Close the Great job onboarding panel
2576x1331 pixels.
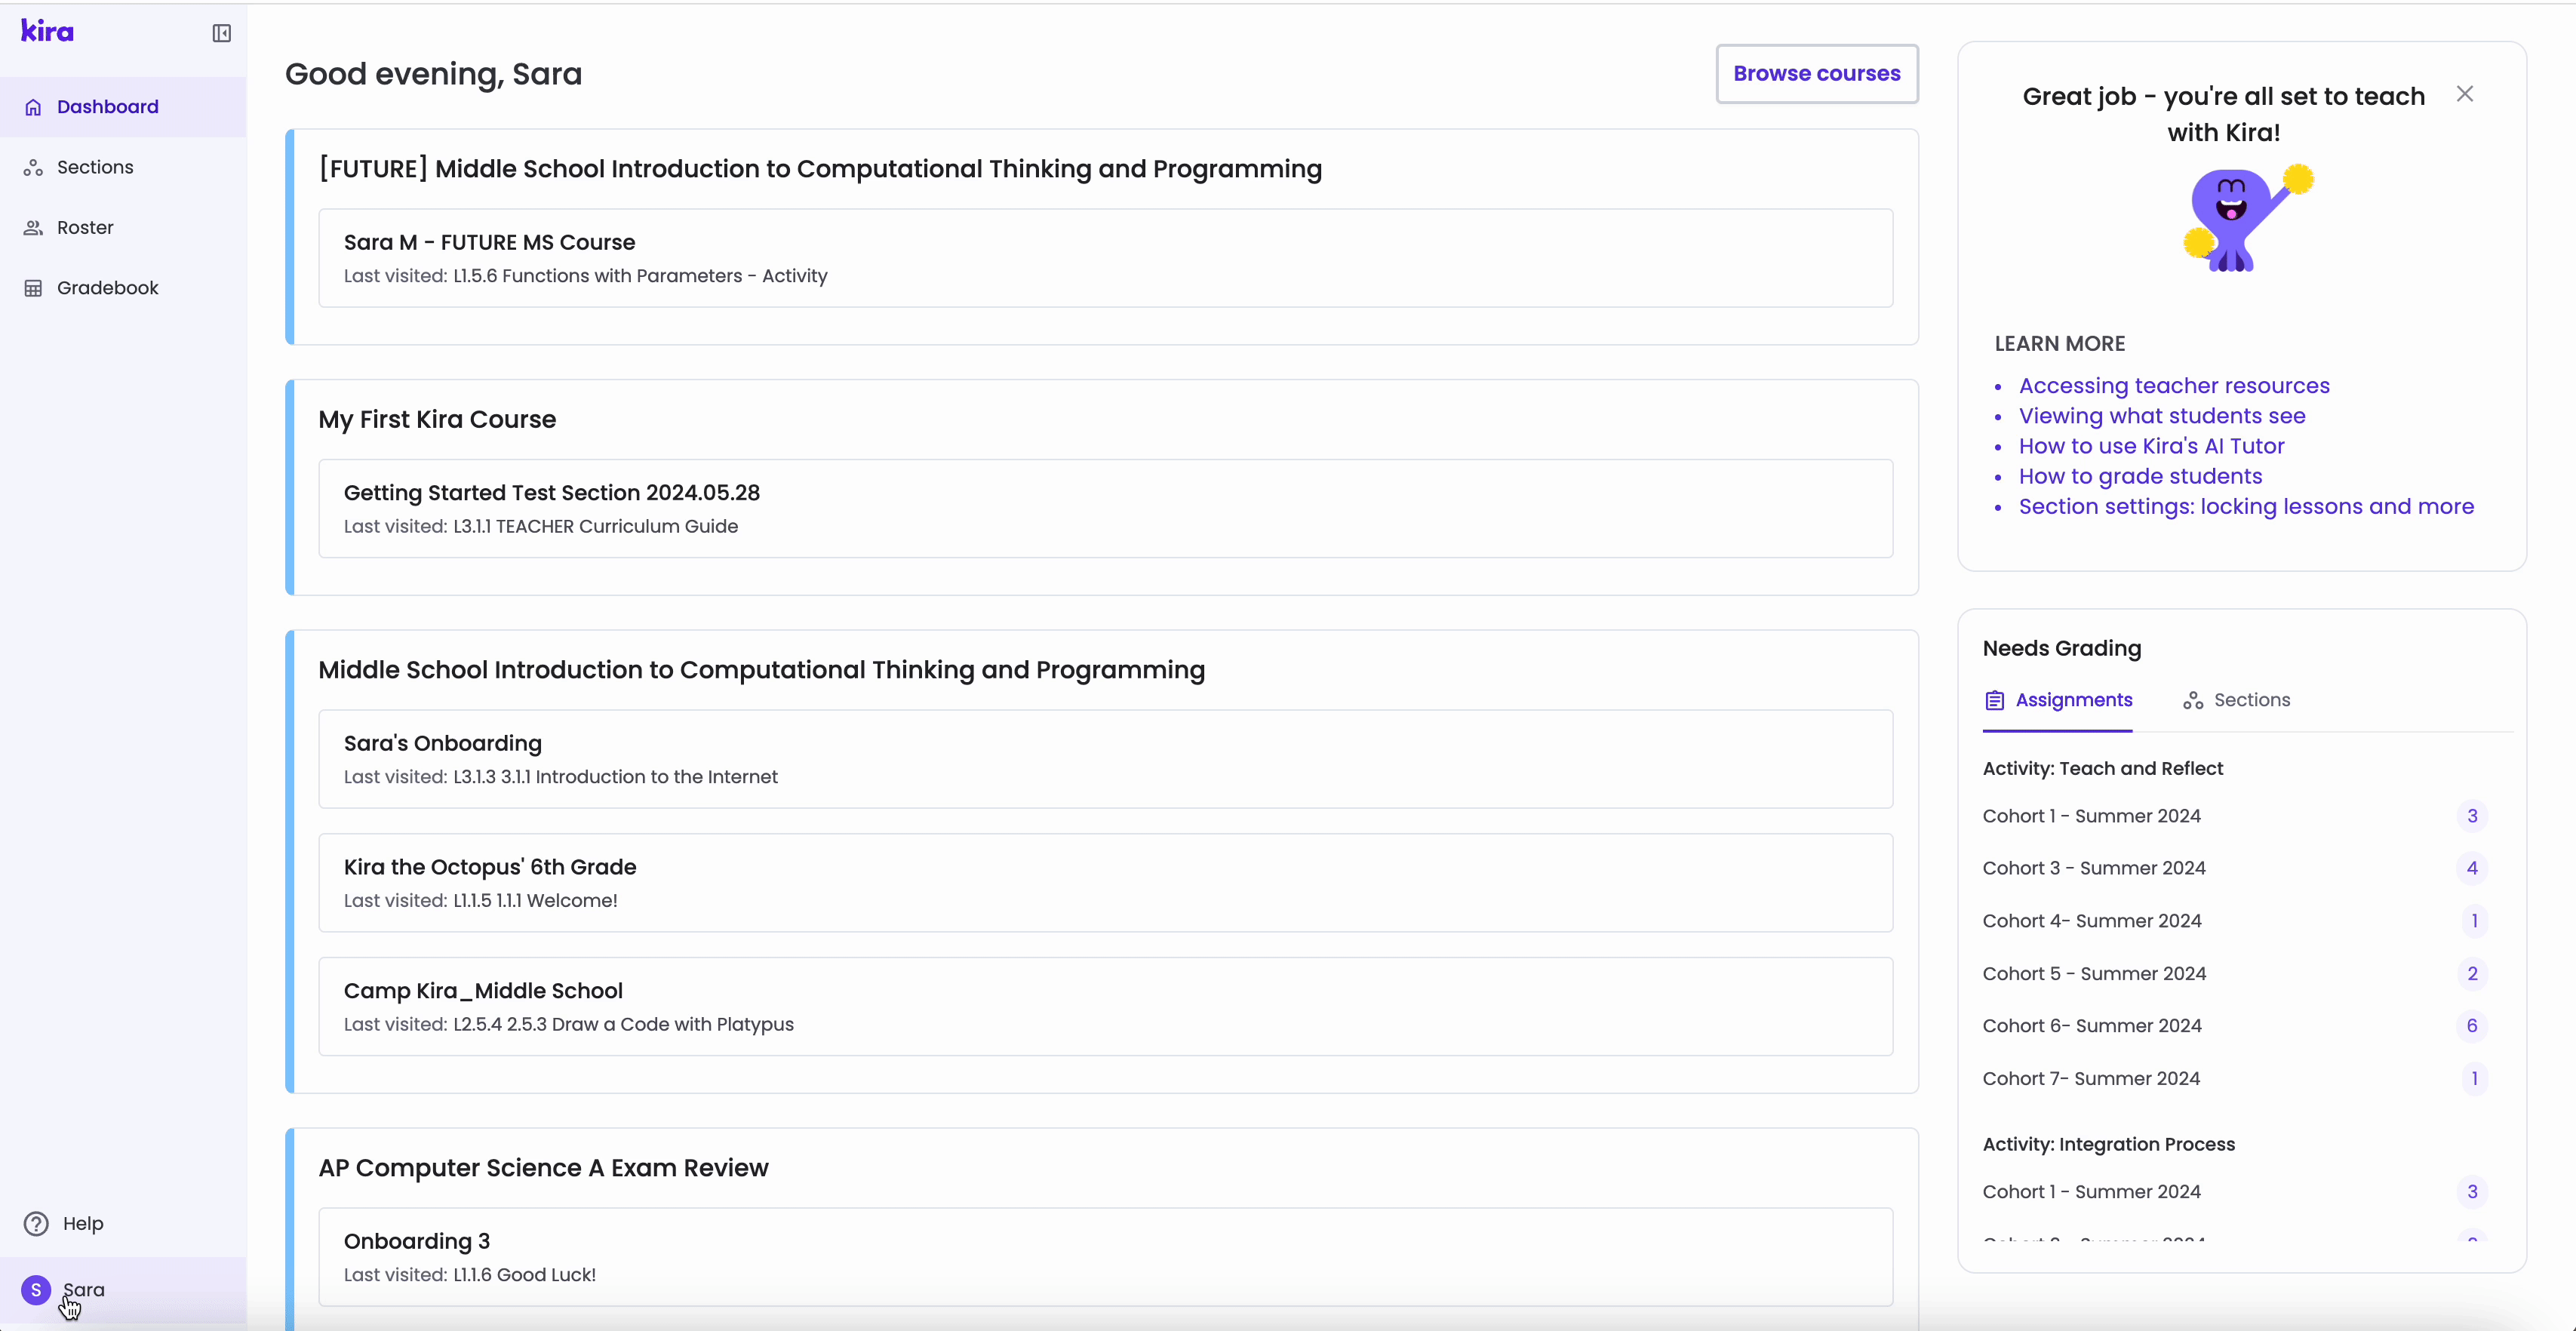coord(2466,94)
